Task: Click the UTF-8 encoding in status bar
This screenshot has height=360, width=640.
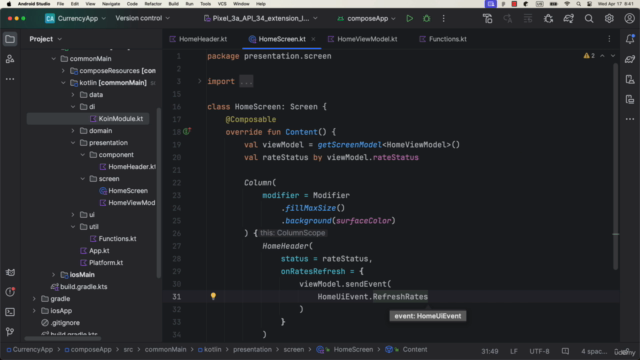Action: coord(539,351)
